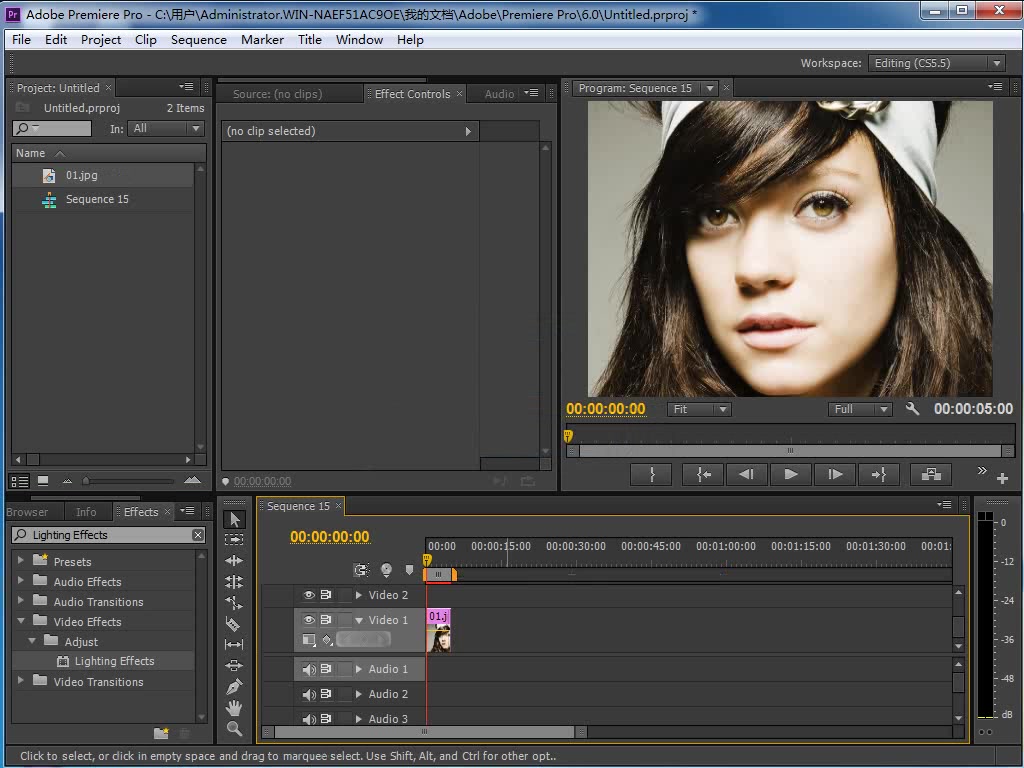
Task: Click Step Forward in the Program monitor
Action: click(x=835, y=474)
